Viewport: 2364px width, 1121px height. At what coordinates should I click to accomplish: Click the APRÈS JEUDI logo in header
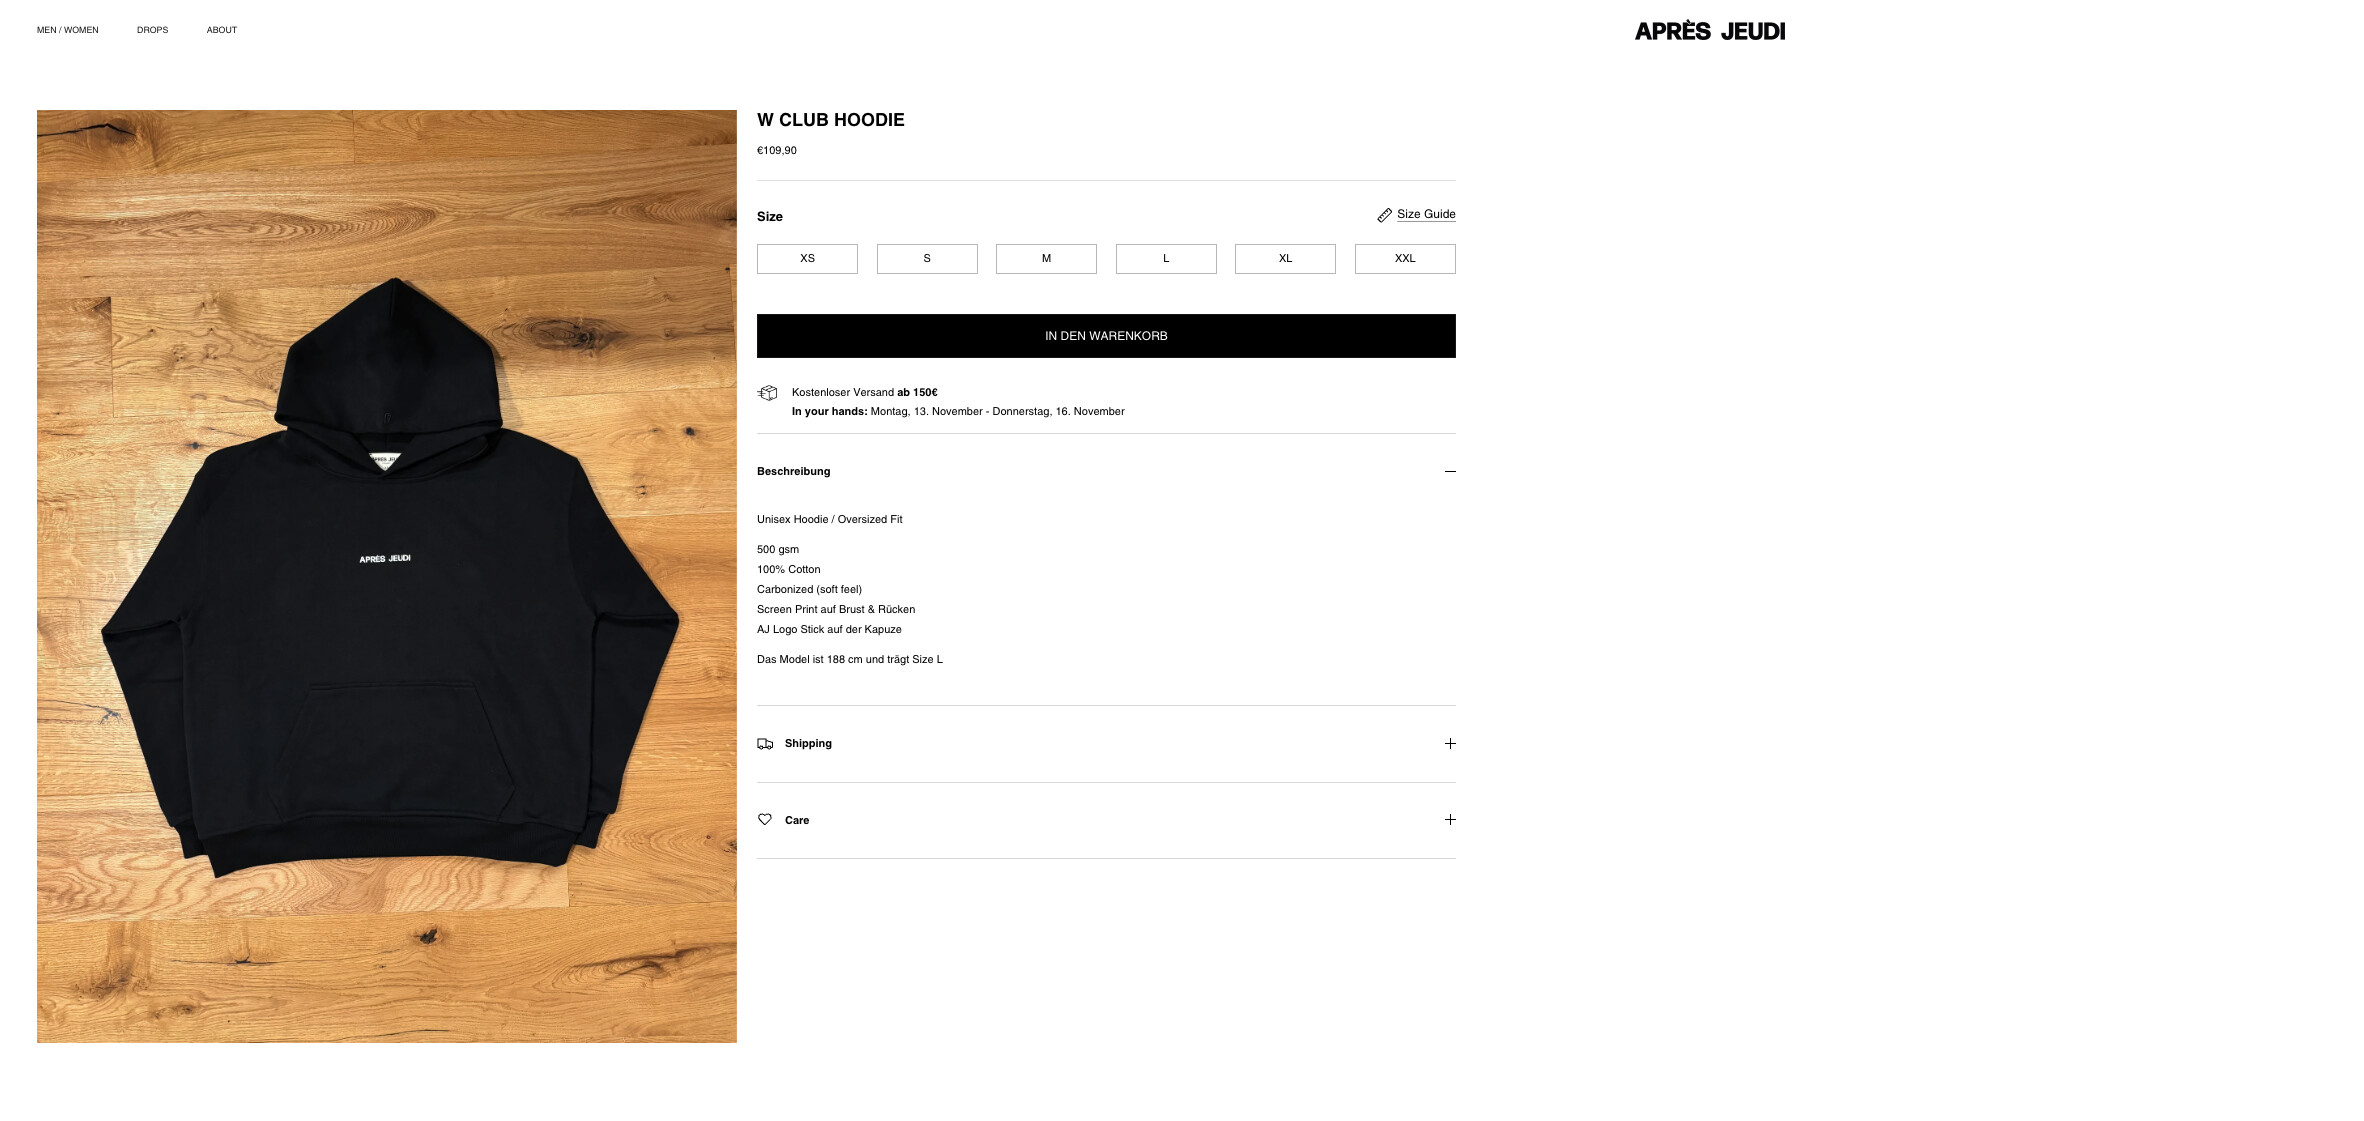[1710, 31]
